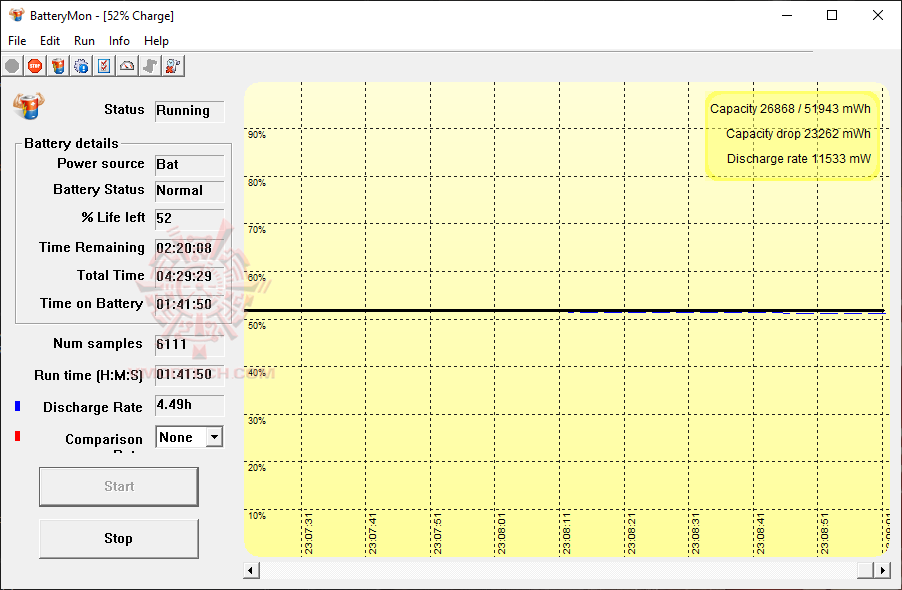Open the Info menu
902x590 pixels.
click(x=119, y=41)
